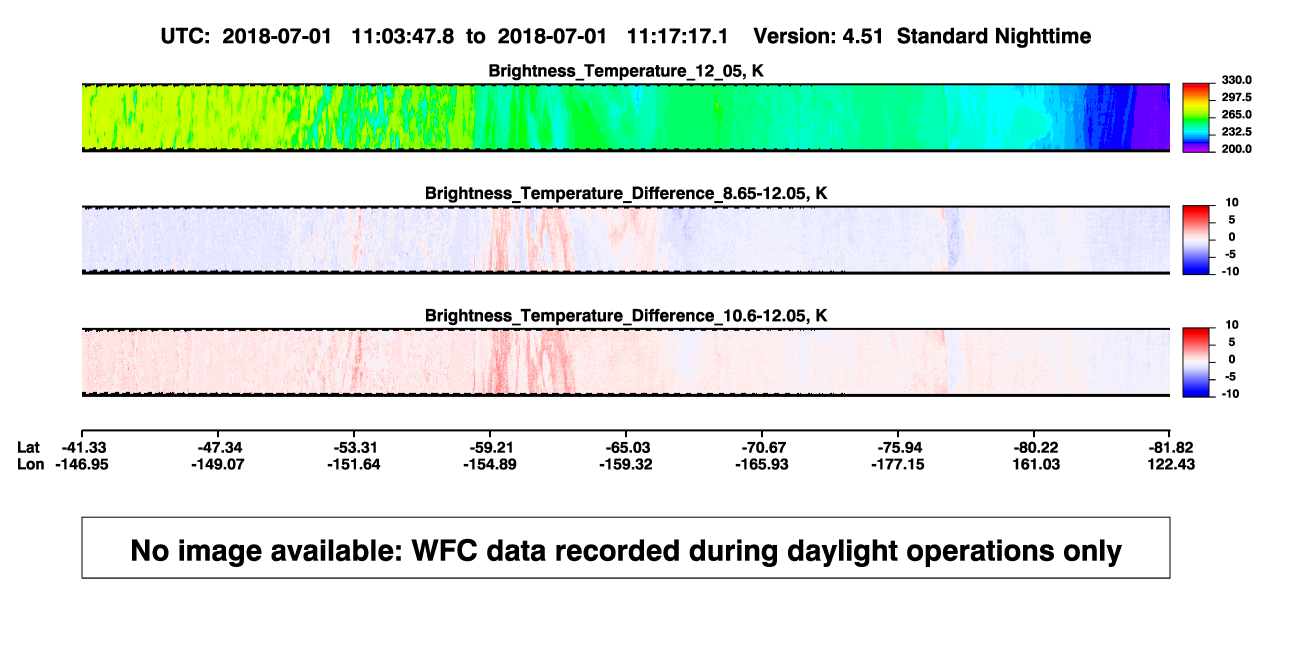Click the 'Brightness_Temperature_Difference_8.65-12.05, K' title
The image size is (1300, 667).
[626, 193]
